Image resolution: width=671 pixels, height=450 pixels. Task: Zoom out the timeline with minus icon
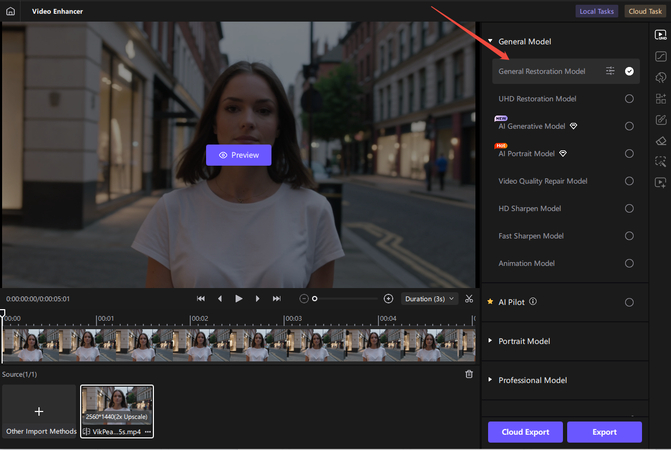(303, 299)
